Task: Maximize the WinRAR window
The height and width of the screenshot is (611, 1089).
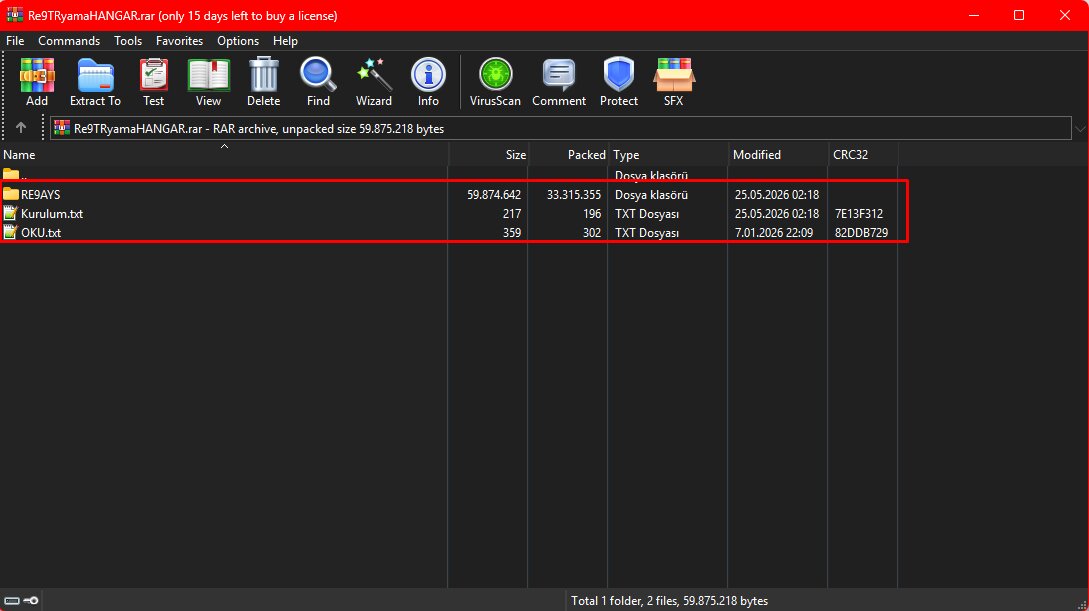Action: (1019, 15)
